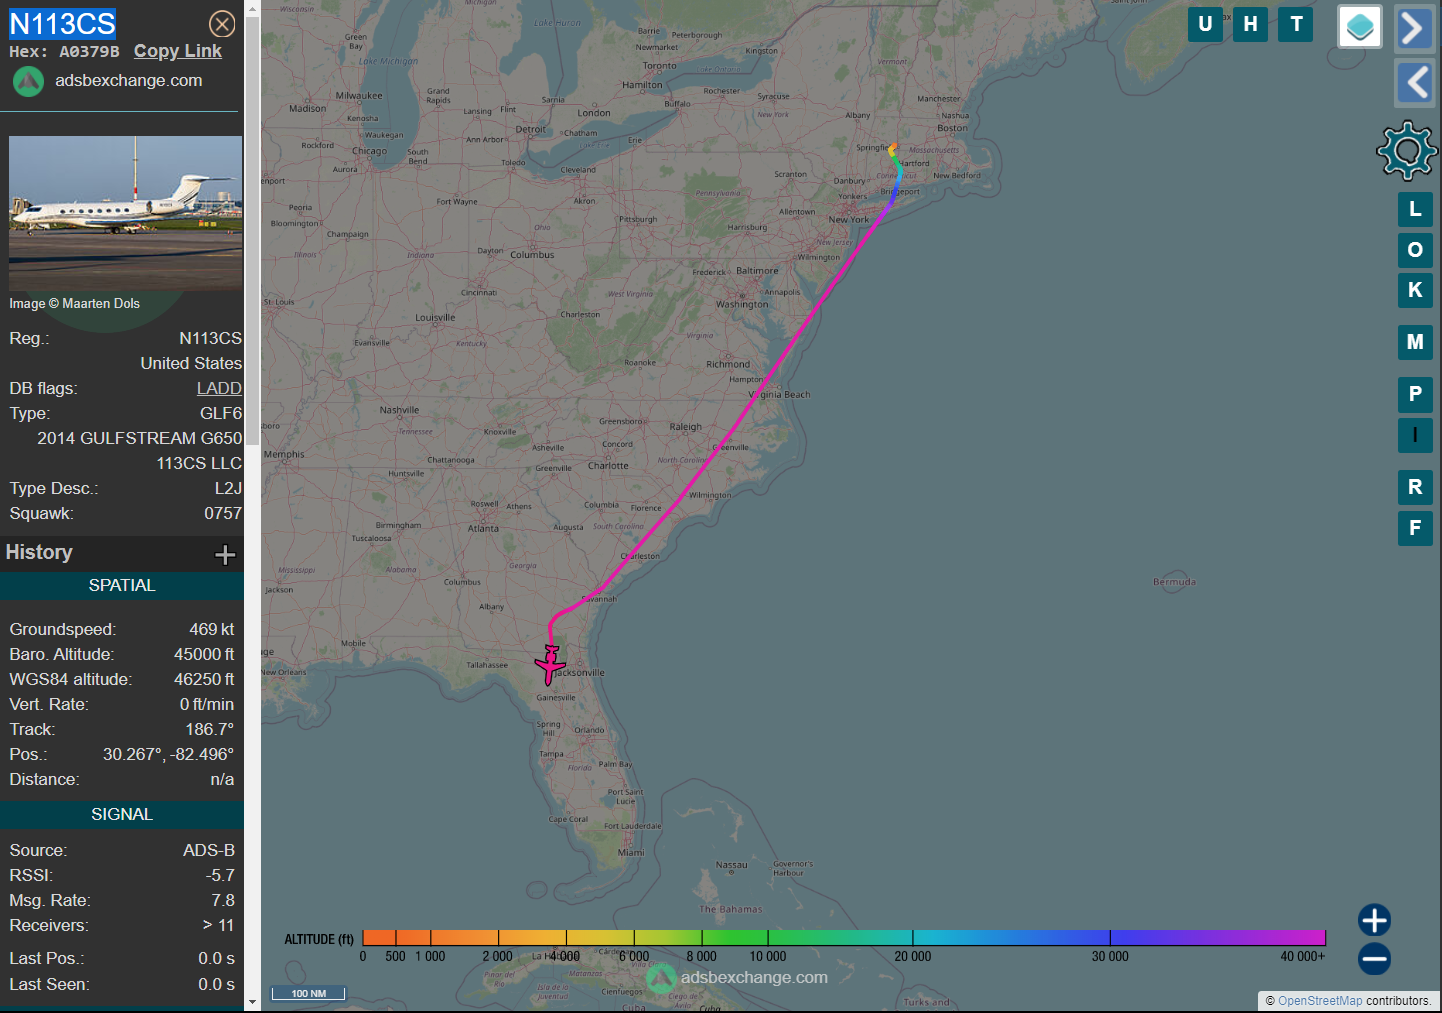Close the N113CS aircraft info panel

222,24
